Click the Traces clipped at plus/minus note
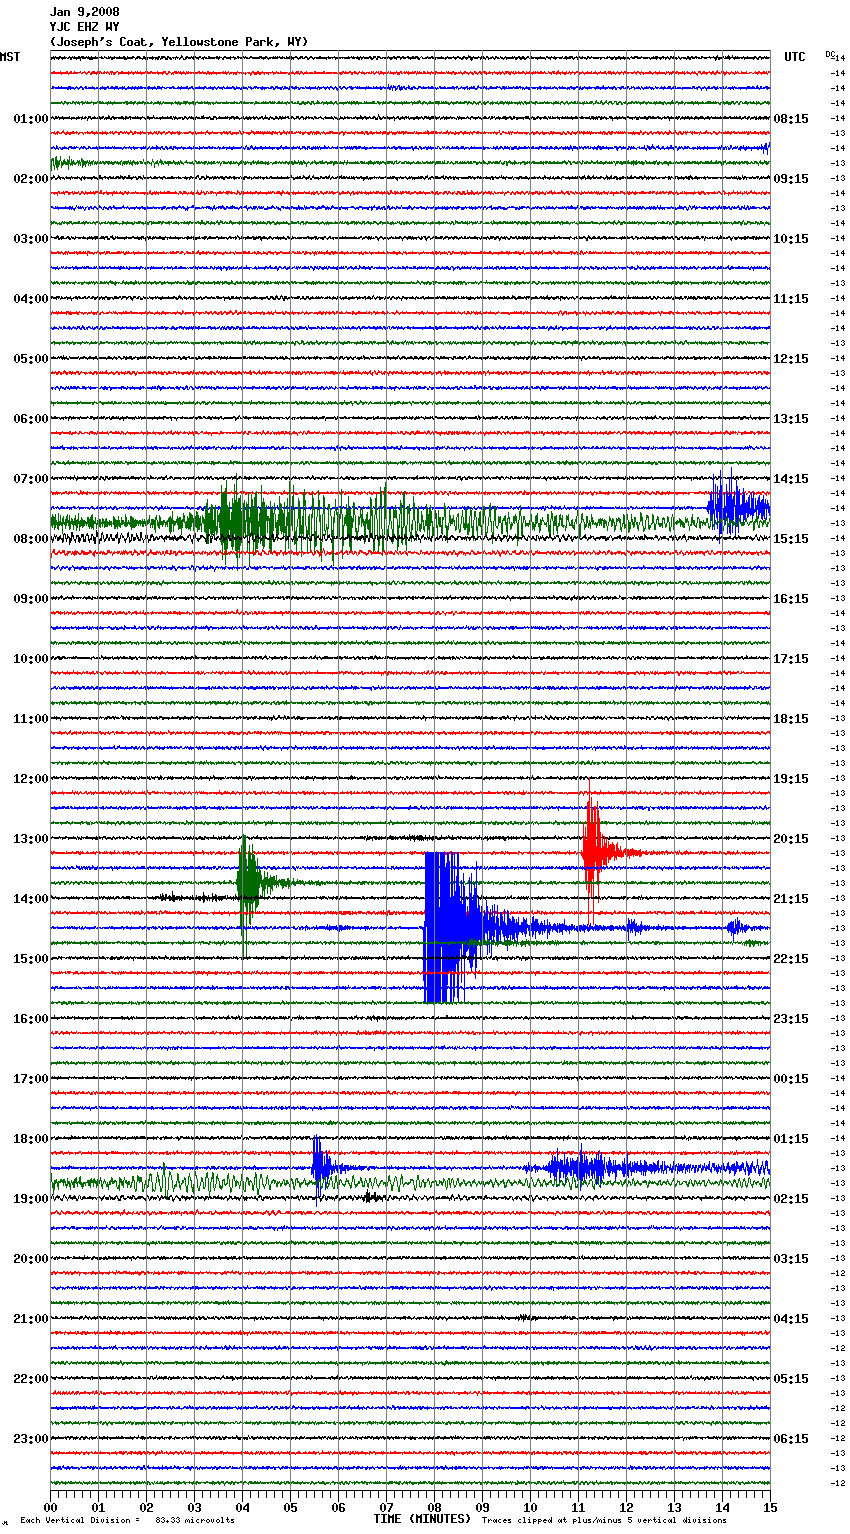 604,1520
